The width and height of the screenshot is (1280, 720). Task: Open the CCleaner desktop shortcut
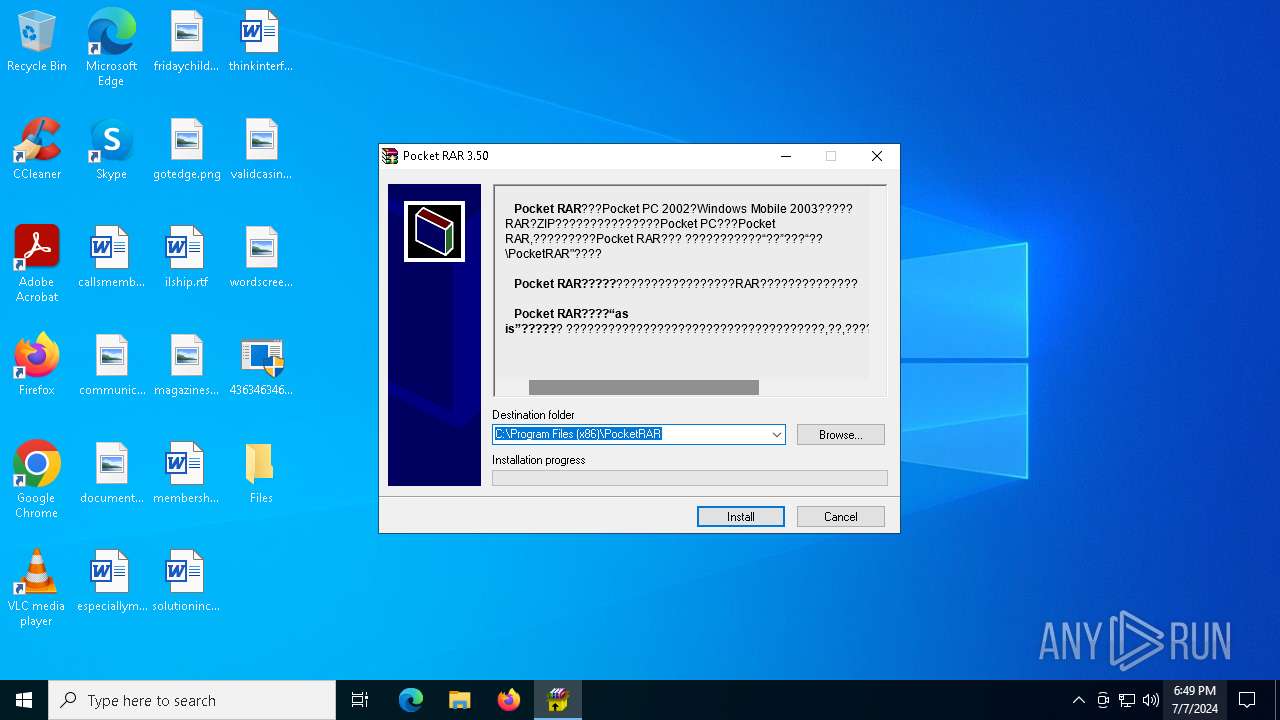tap(37, 150)
